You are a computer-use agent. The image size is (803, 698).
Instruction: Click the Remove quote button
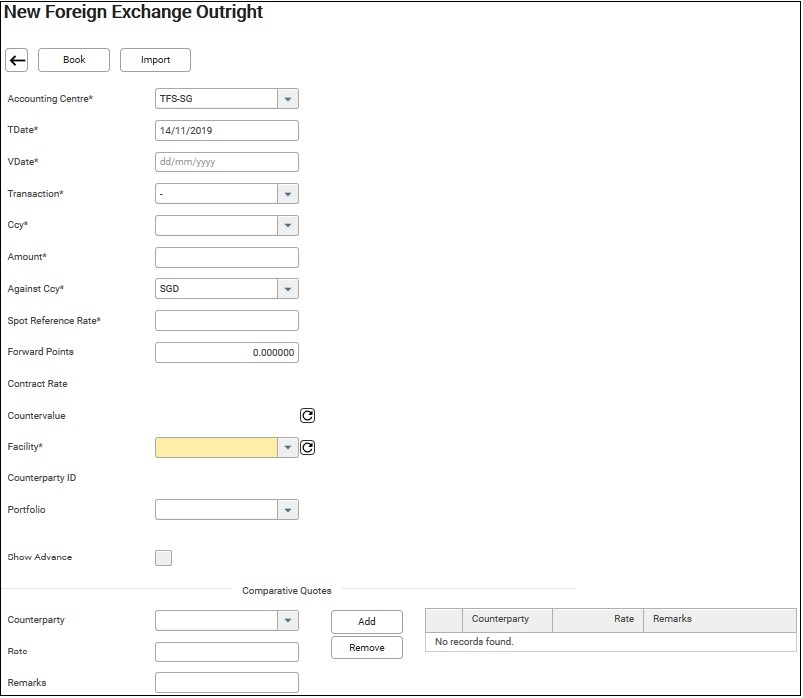pos(367,648)
